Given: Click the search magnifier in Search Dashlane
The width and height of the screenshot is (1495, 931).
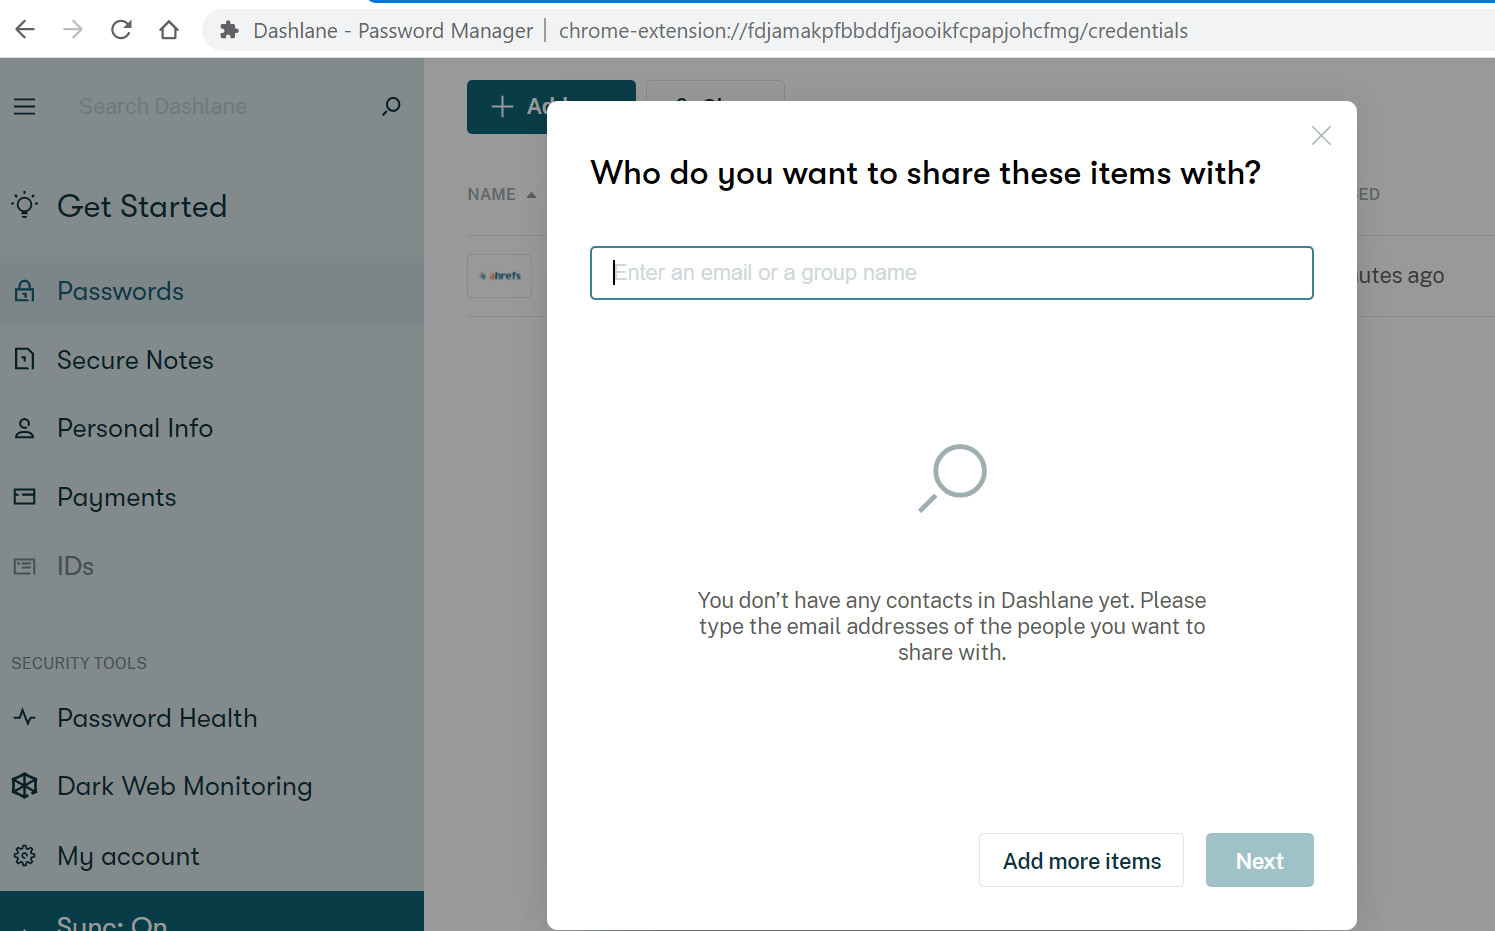Looking at the screenshot, I should pyautogui.click(x=391, y=106).
